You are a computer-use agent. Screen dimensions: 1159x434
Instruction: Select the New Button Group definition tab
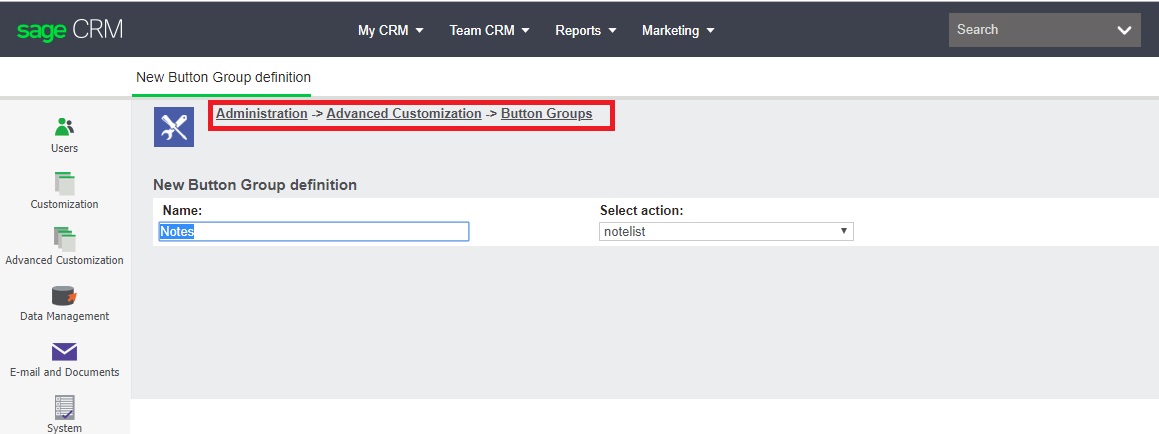point(223,77)
